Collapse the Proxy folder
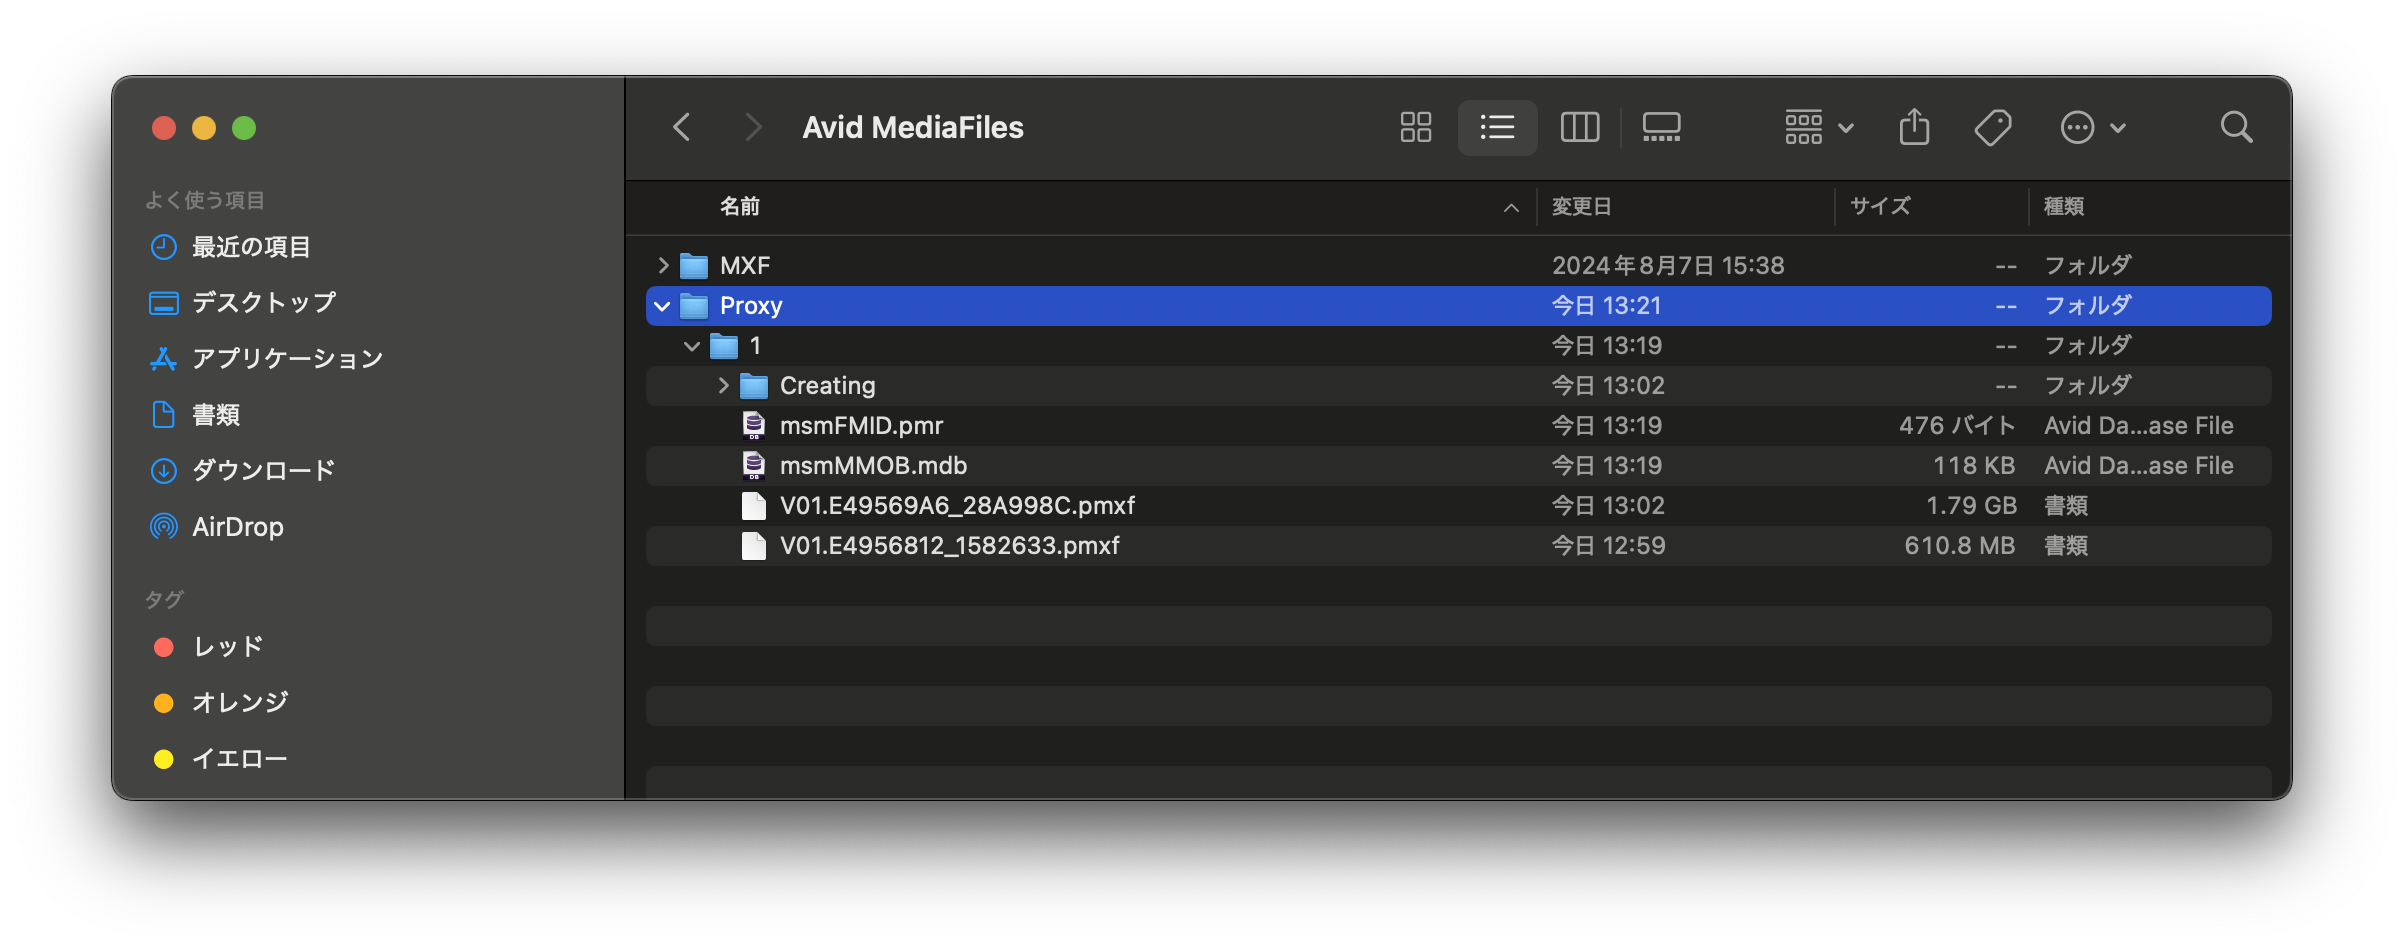The width and height of the screenshot is (2404, 948). (662, 306)
